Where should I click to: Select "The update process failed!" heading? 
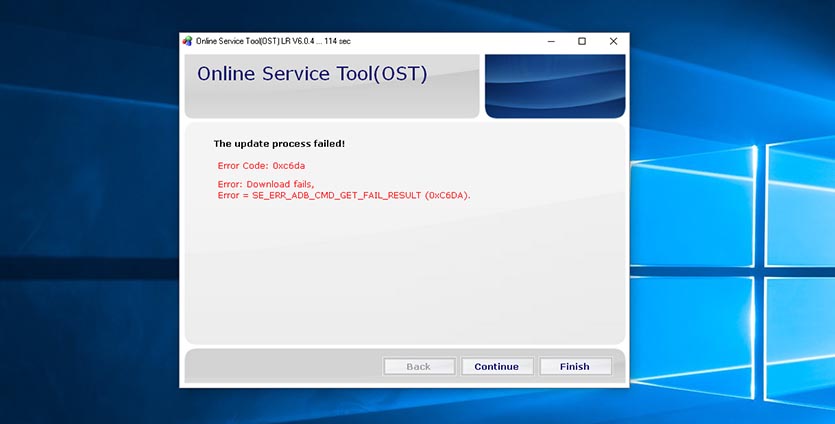tap(279, 144)
